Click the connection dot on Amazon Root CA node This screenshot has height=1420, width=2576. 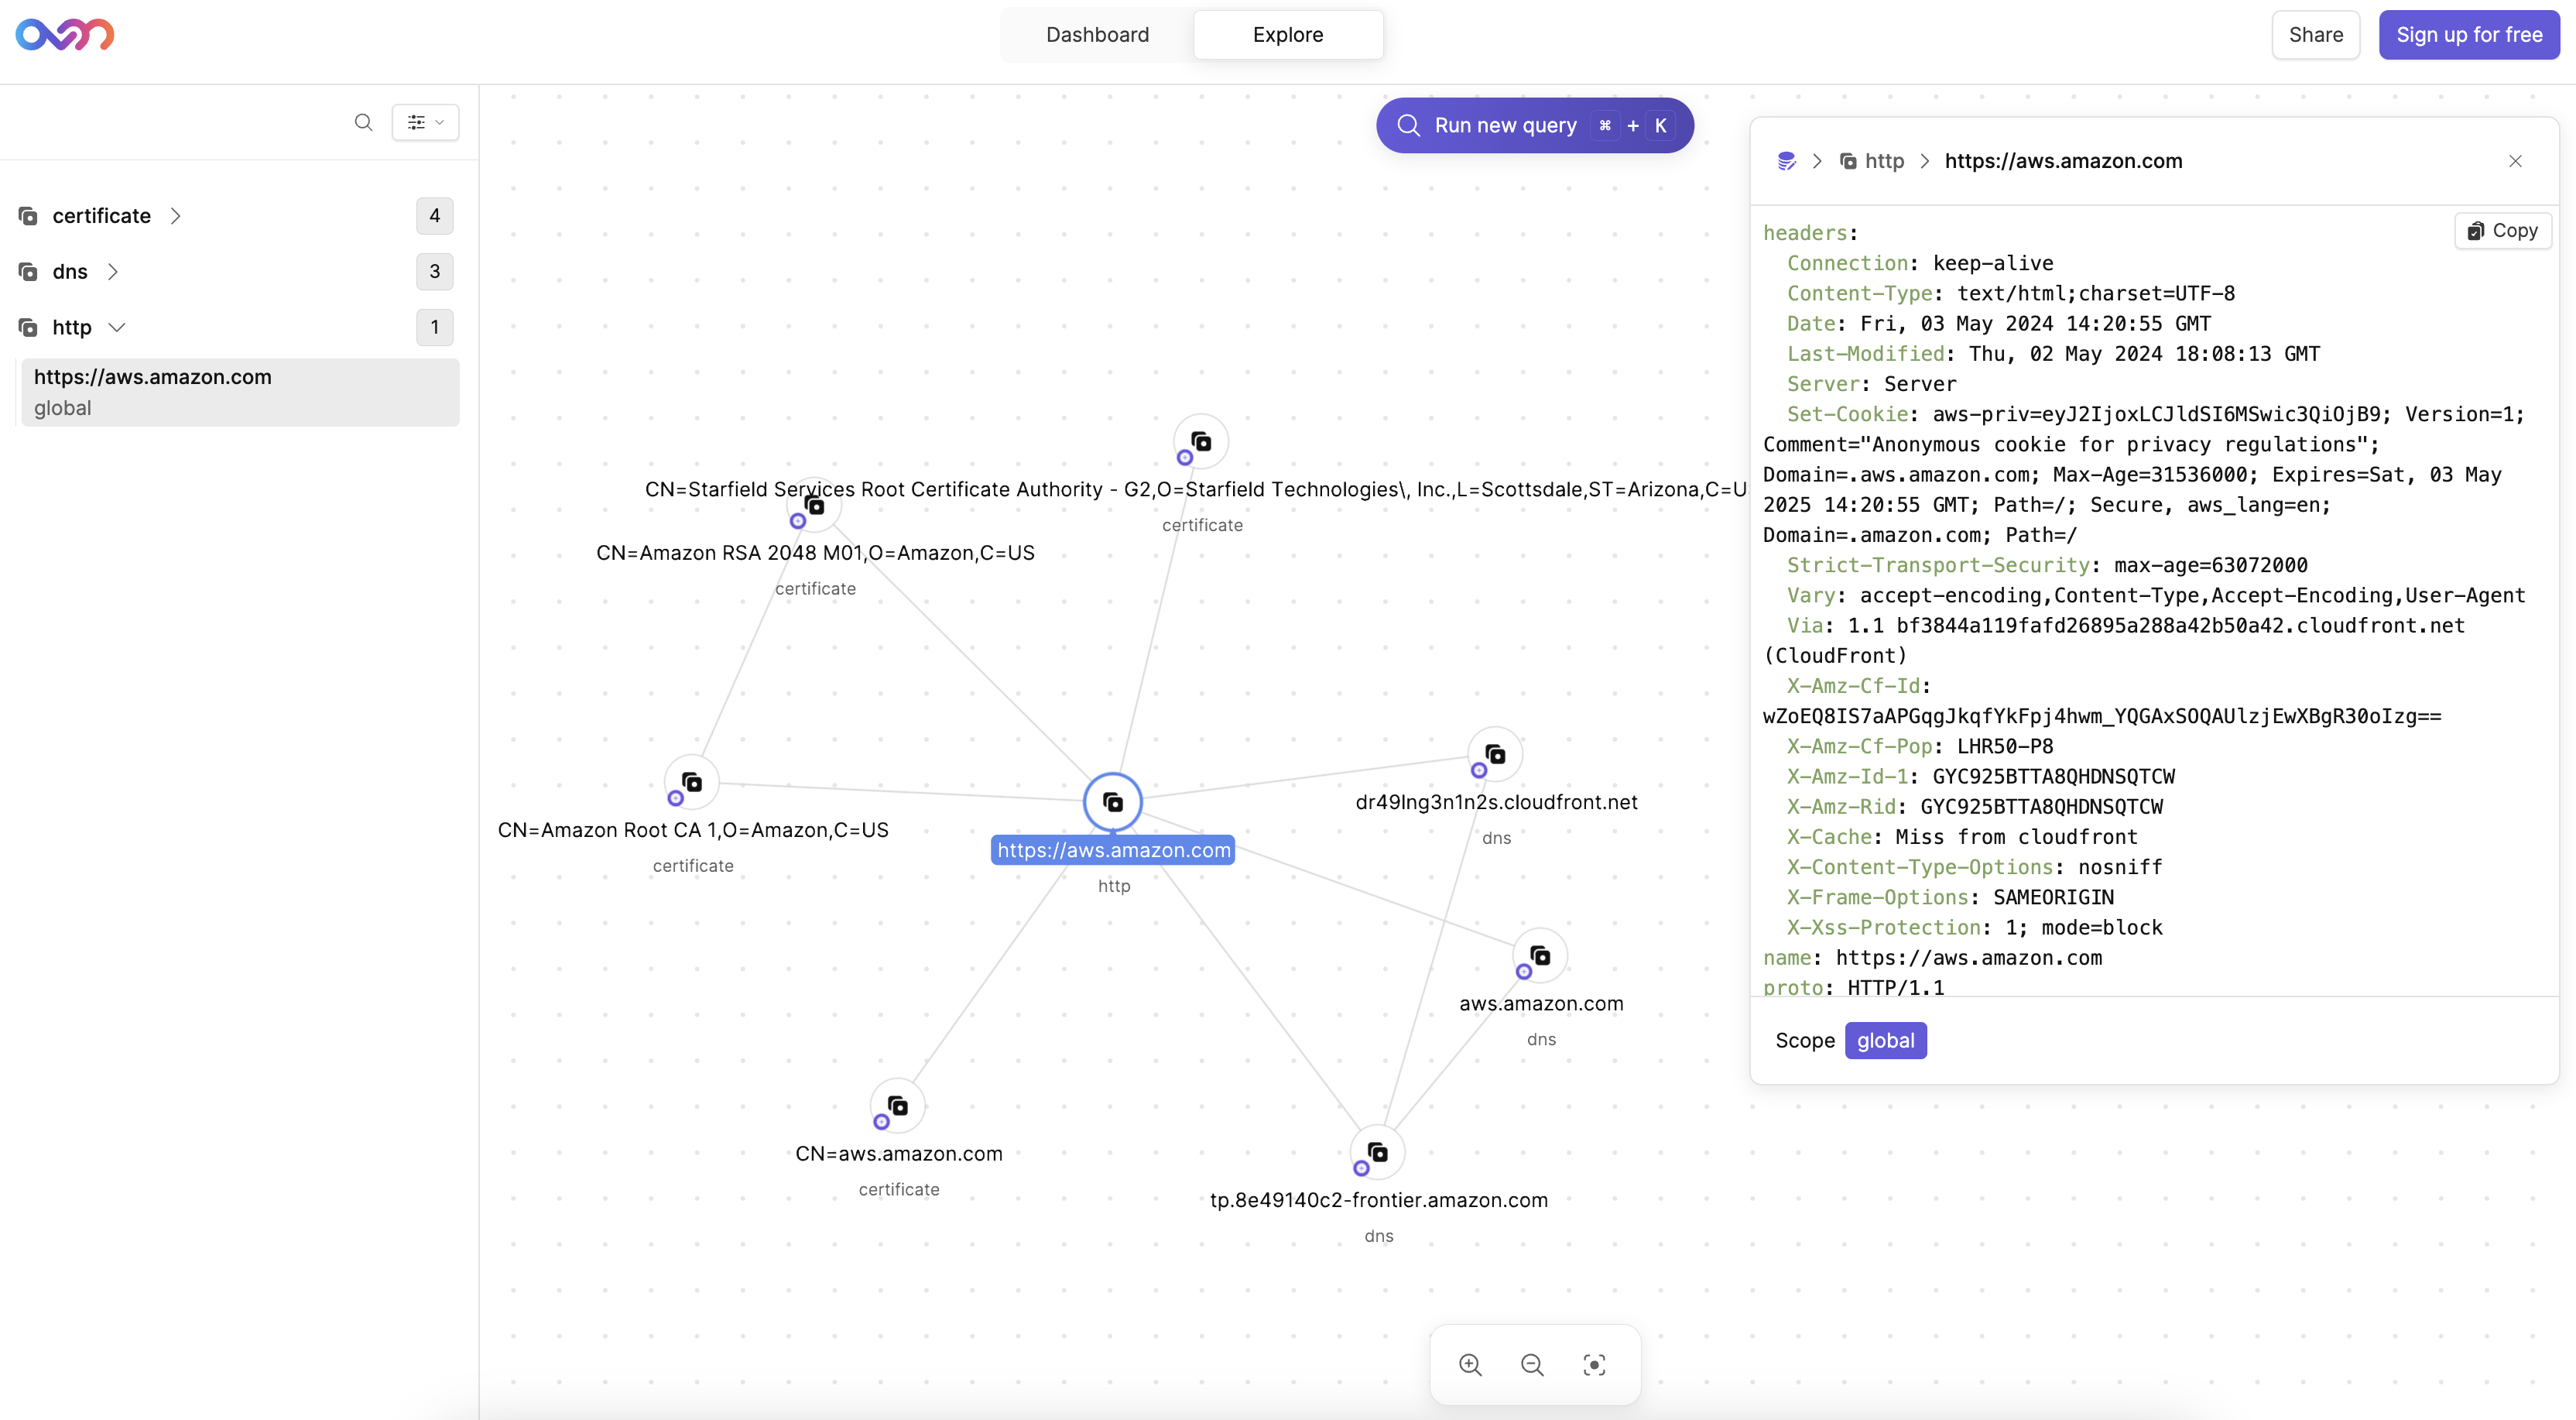click(675, 798)
